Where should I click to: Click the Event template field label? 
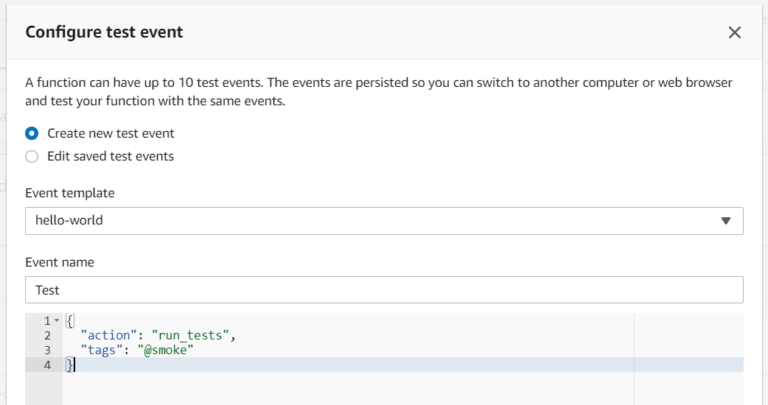point(69,193)
